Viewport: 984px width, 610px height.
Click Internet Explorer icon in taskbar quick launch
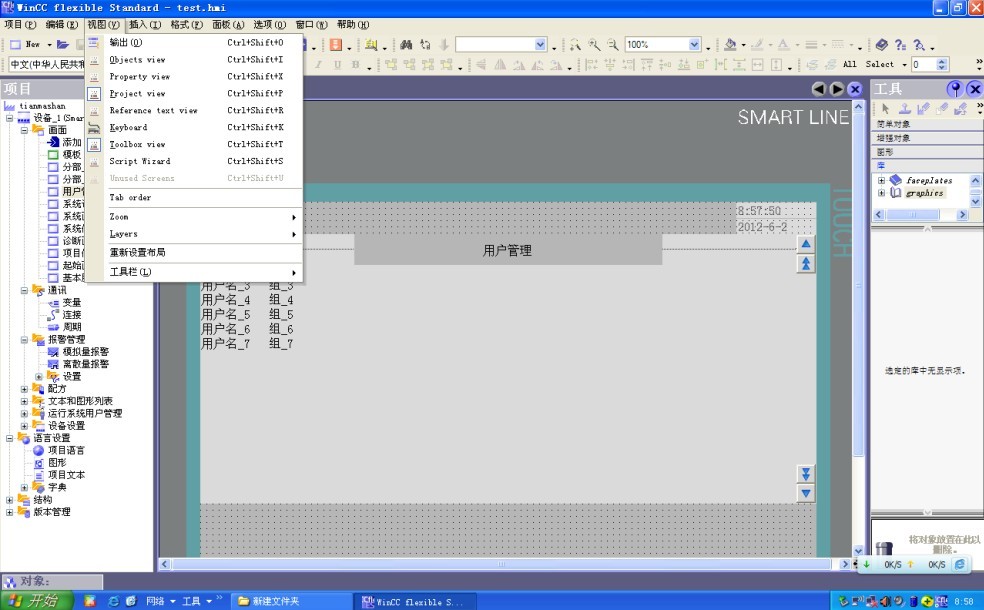pyautogui.click(x=114, y=601)
